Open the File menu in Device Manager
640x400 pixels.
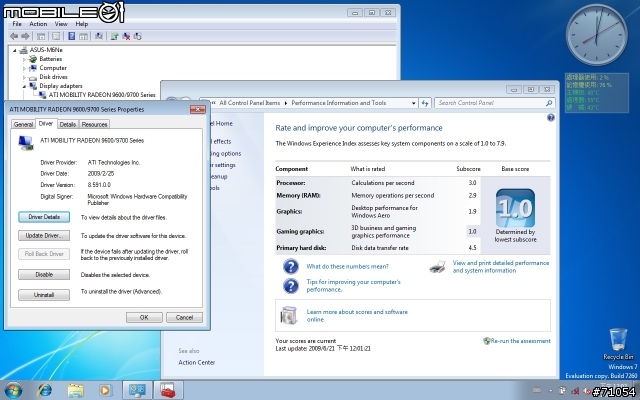(x=17, y=24)
